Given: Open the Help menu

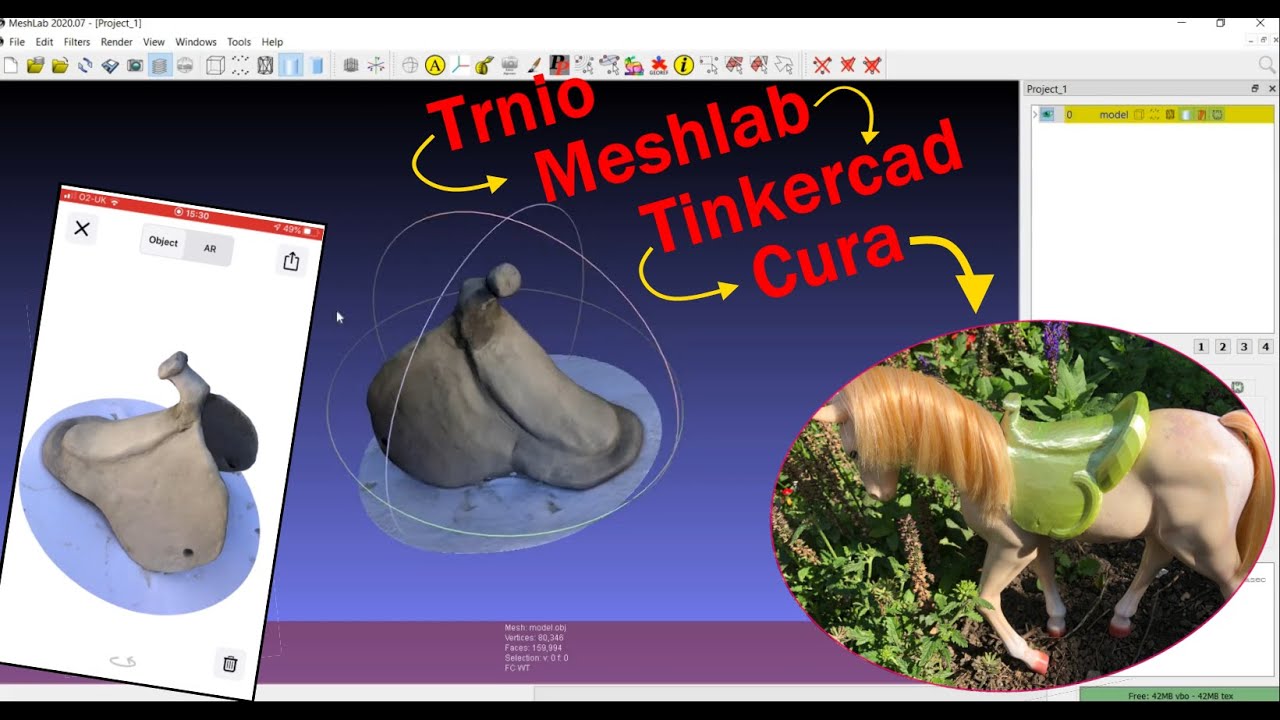Looking at the screenshot, I should (272, 42).
